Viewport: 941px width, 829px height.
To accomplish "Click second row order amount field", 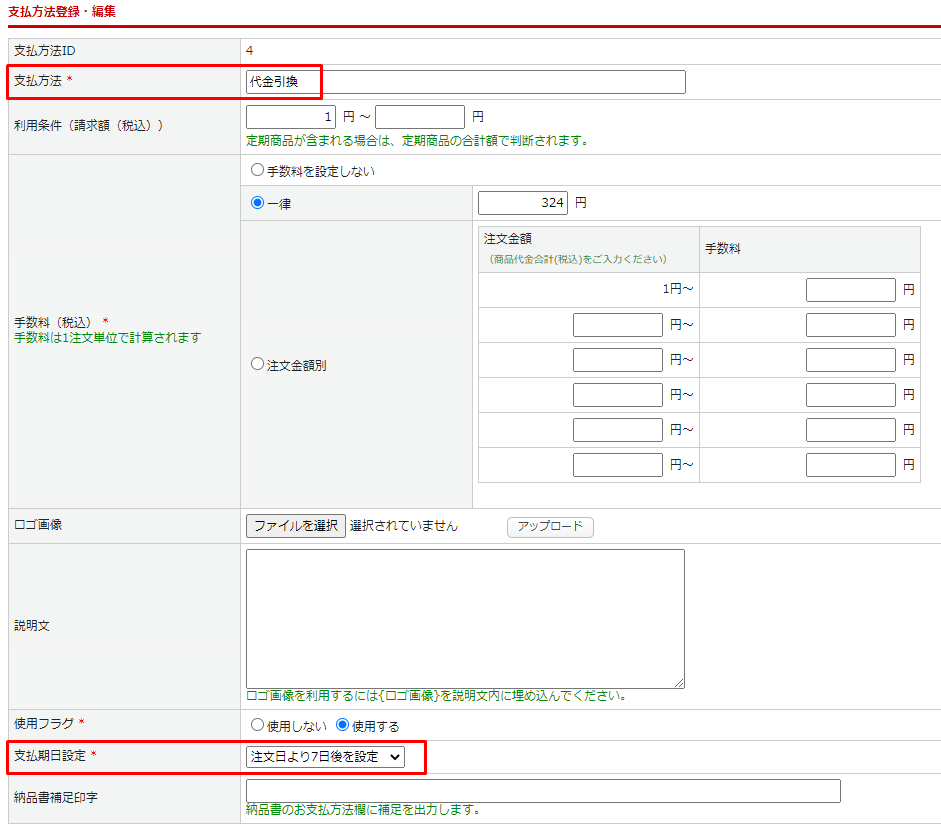I will click(618, 325).
